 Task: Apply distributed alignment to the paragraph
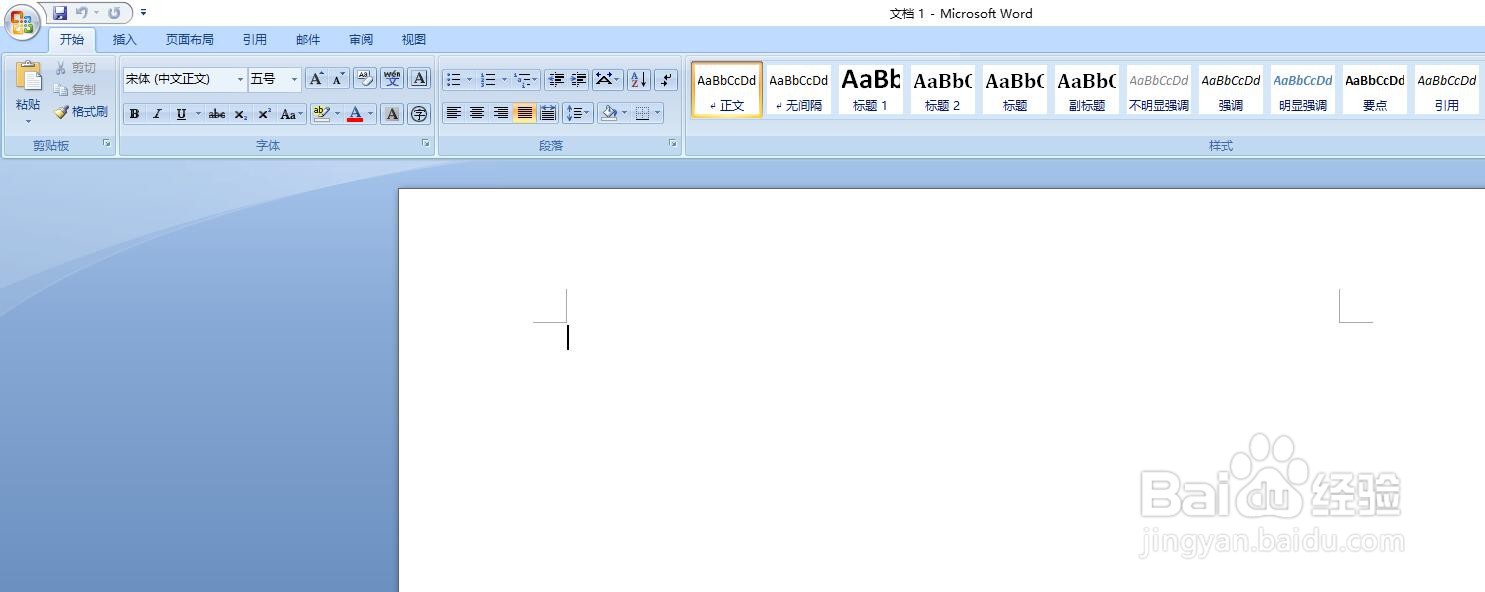[548, 113]
